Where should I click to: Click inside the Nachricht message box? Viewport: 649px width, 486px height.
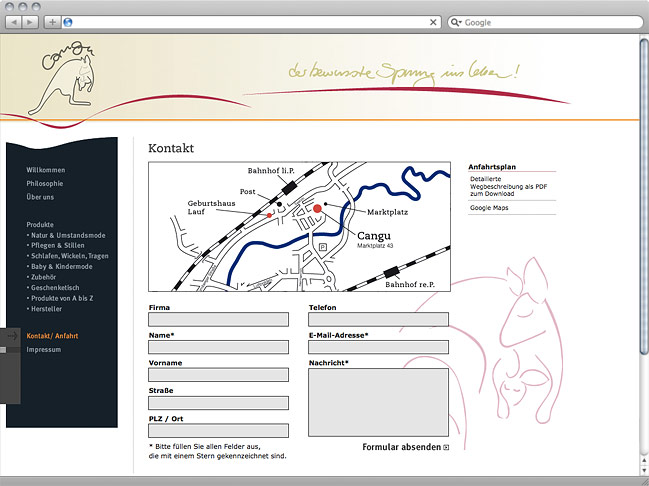tap(379, 402)
